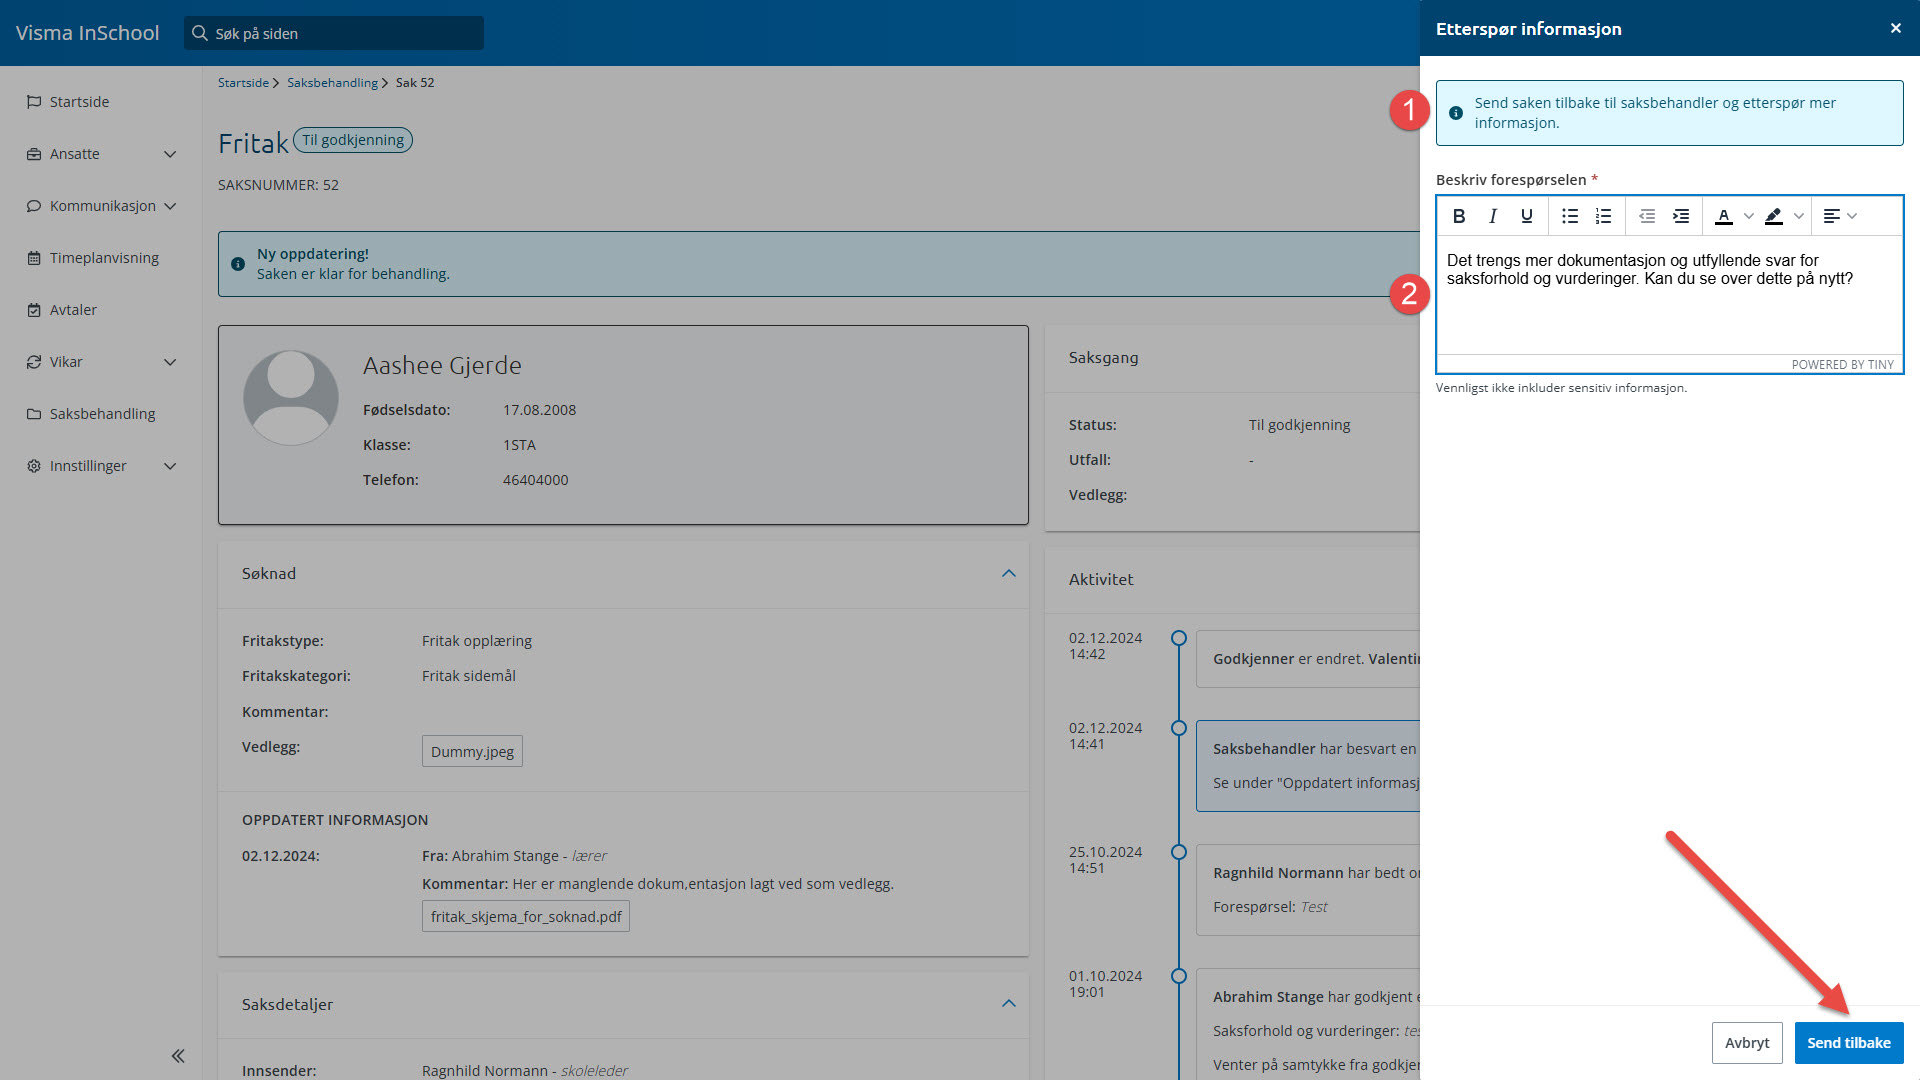The width and height of the screenshot is (1920, 1080).
Task: Click in the Søk på siden field
Action: pyautogui.click(x=340, y=33)
